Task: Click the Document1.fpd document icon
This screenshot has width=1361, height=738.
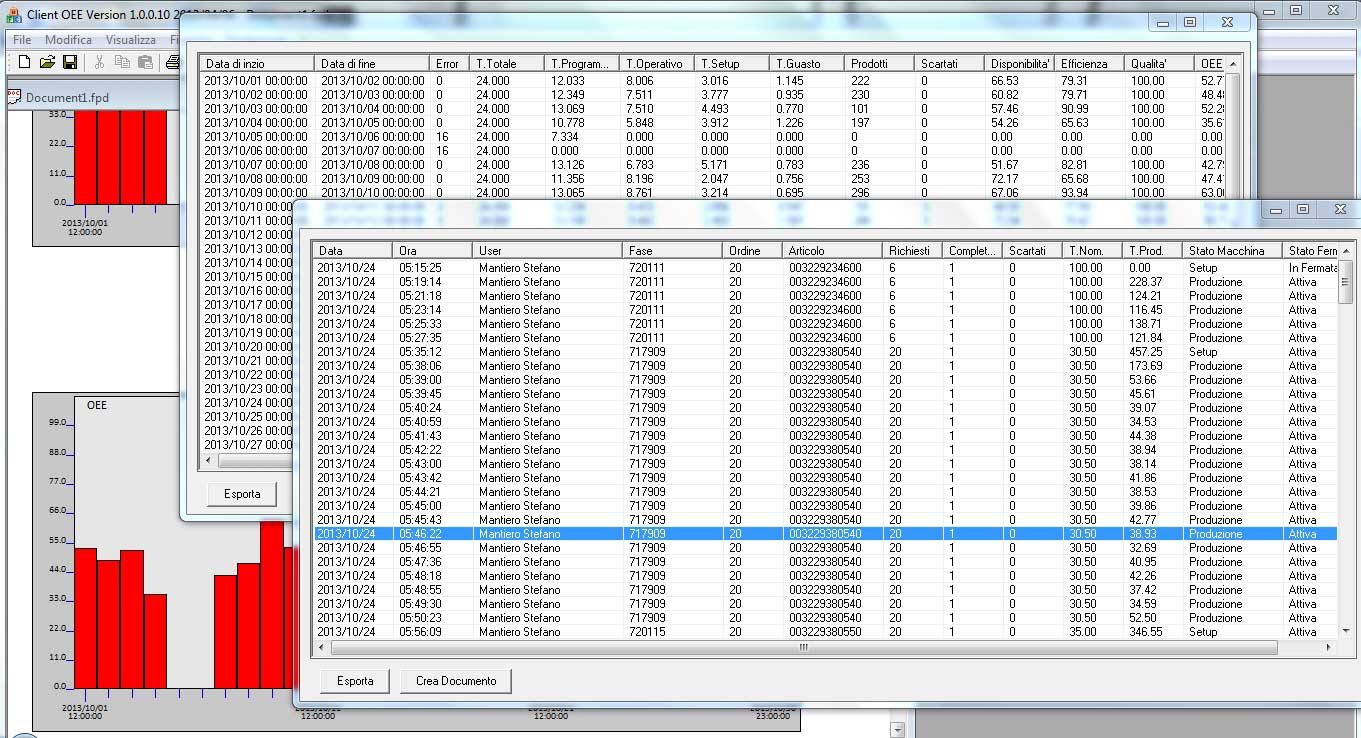Action: click(x=14, y=96)
